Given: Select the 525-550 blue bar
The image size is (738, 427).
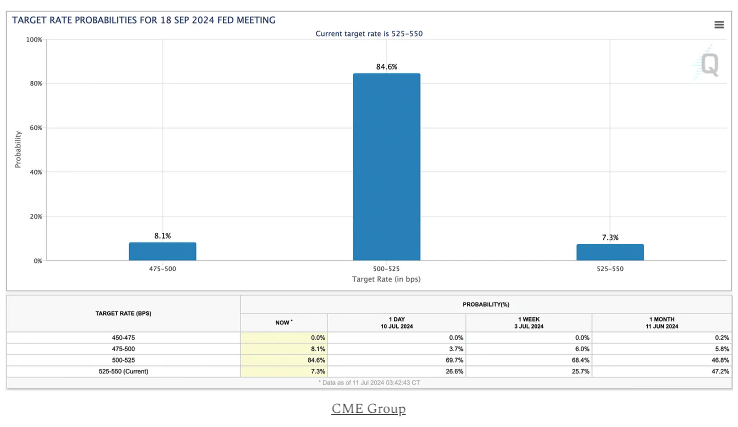Looking at the screenshot, I should pos(610,252).
